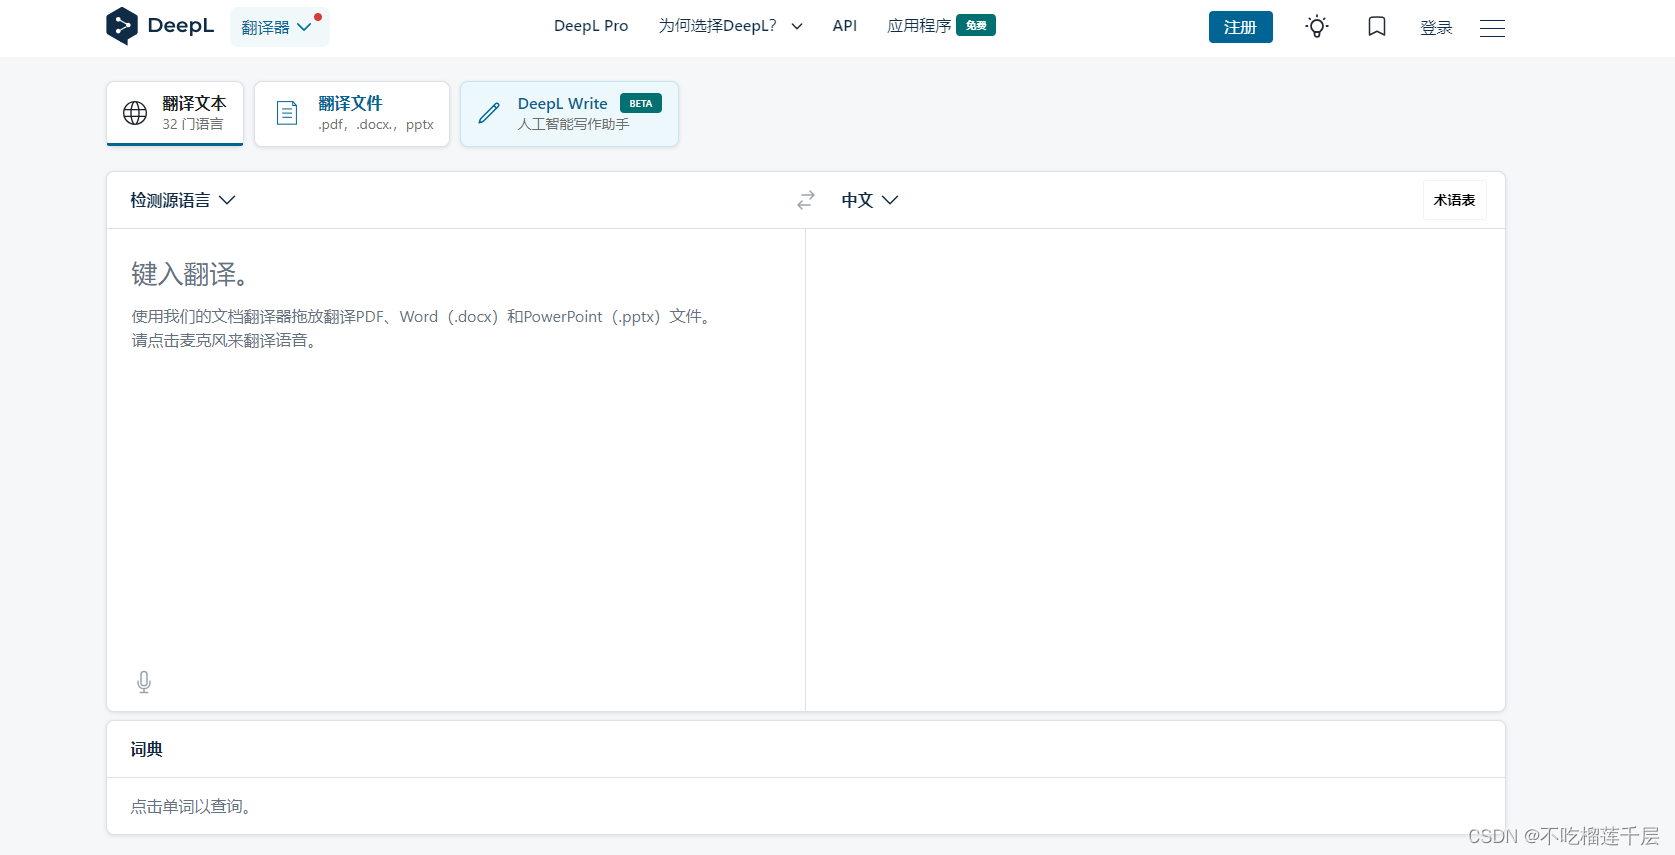
Task: Select the 翻译文件 tab
Action: coord(352,114)
